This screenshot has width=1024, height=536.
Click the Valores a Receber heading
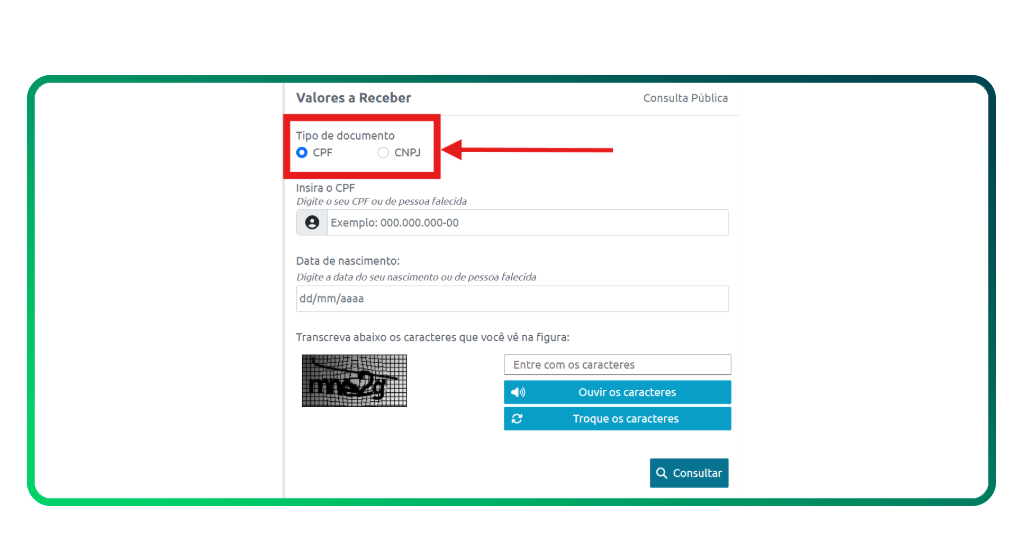click(x=353, y=98)
